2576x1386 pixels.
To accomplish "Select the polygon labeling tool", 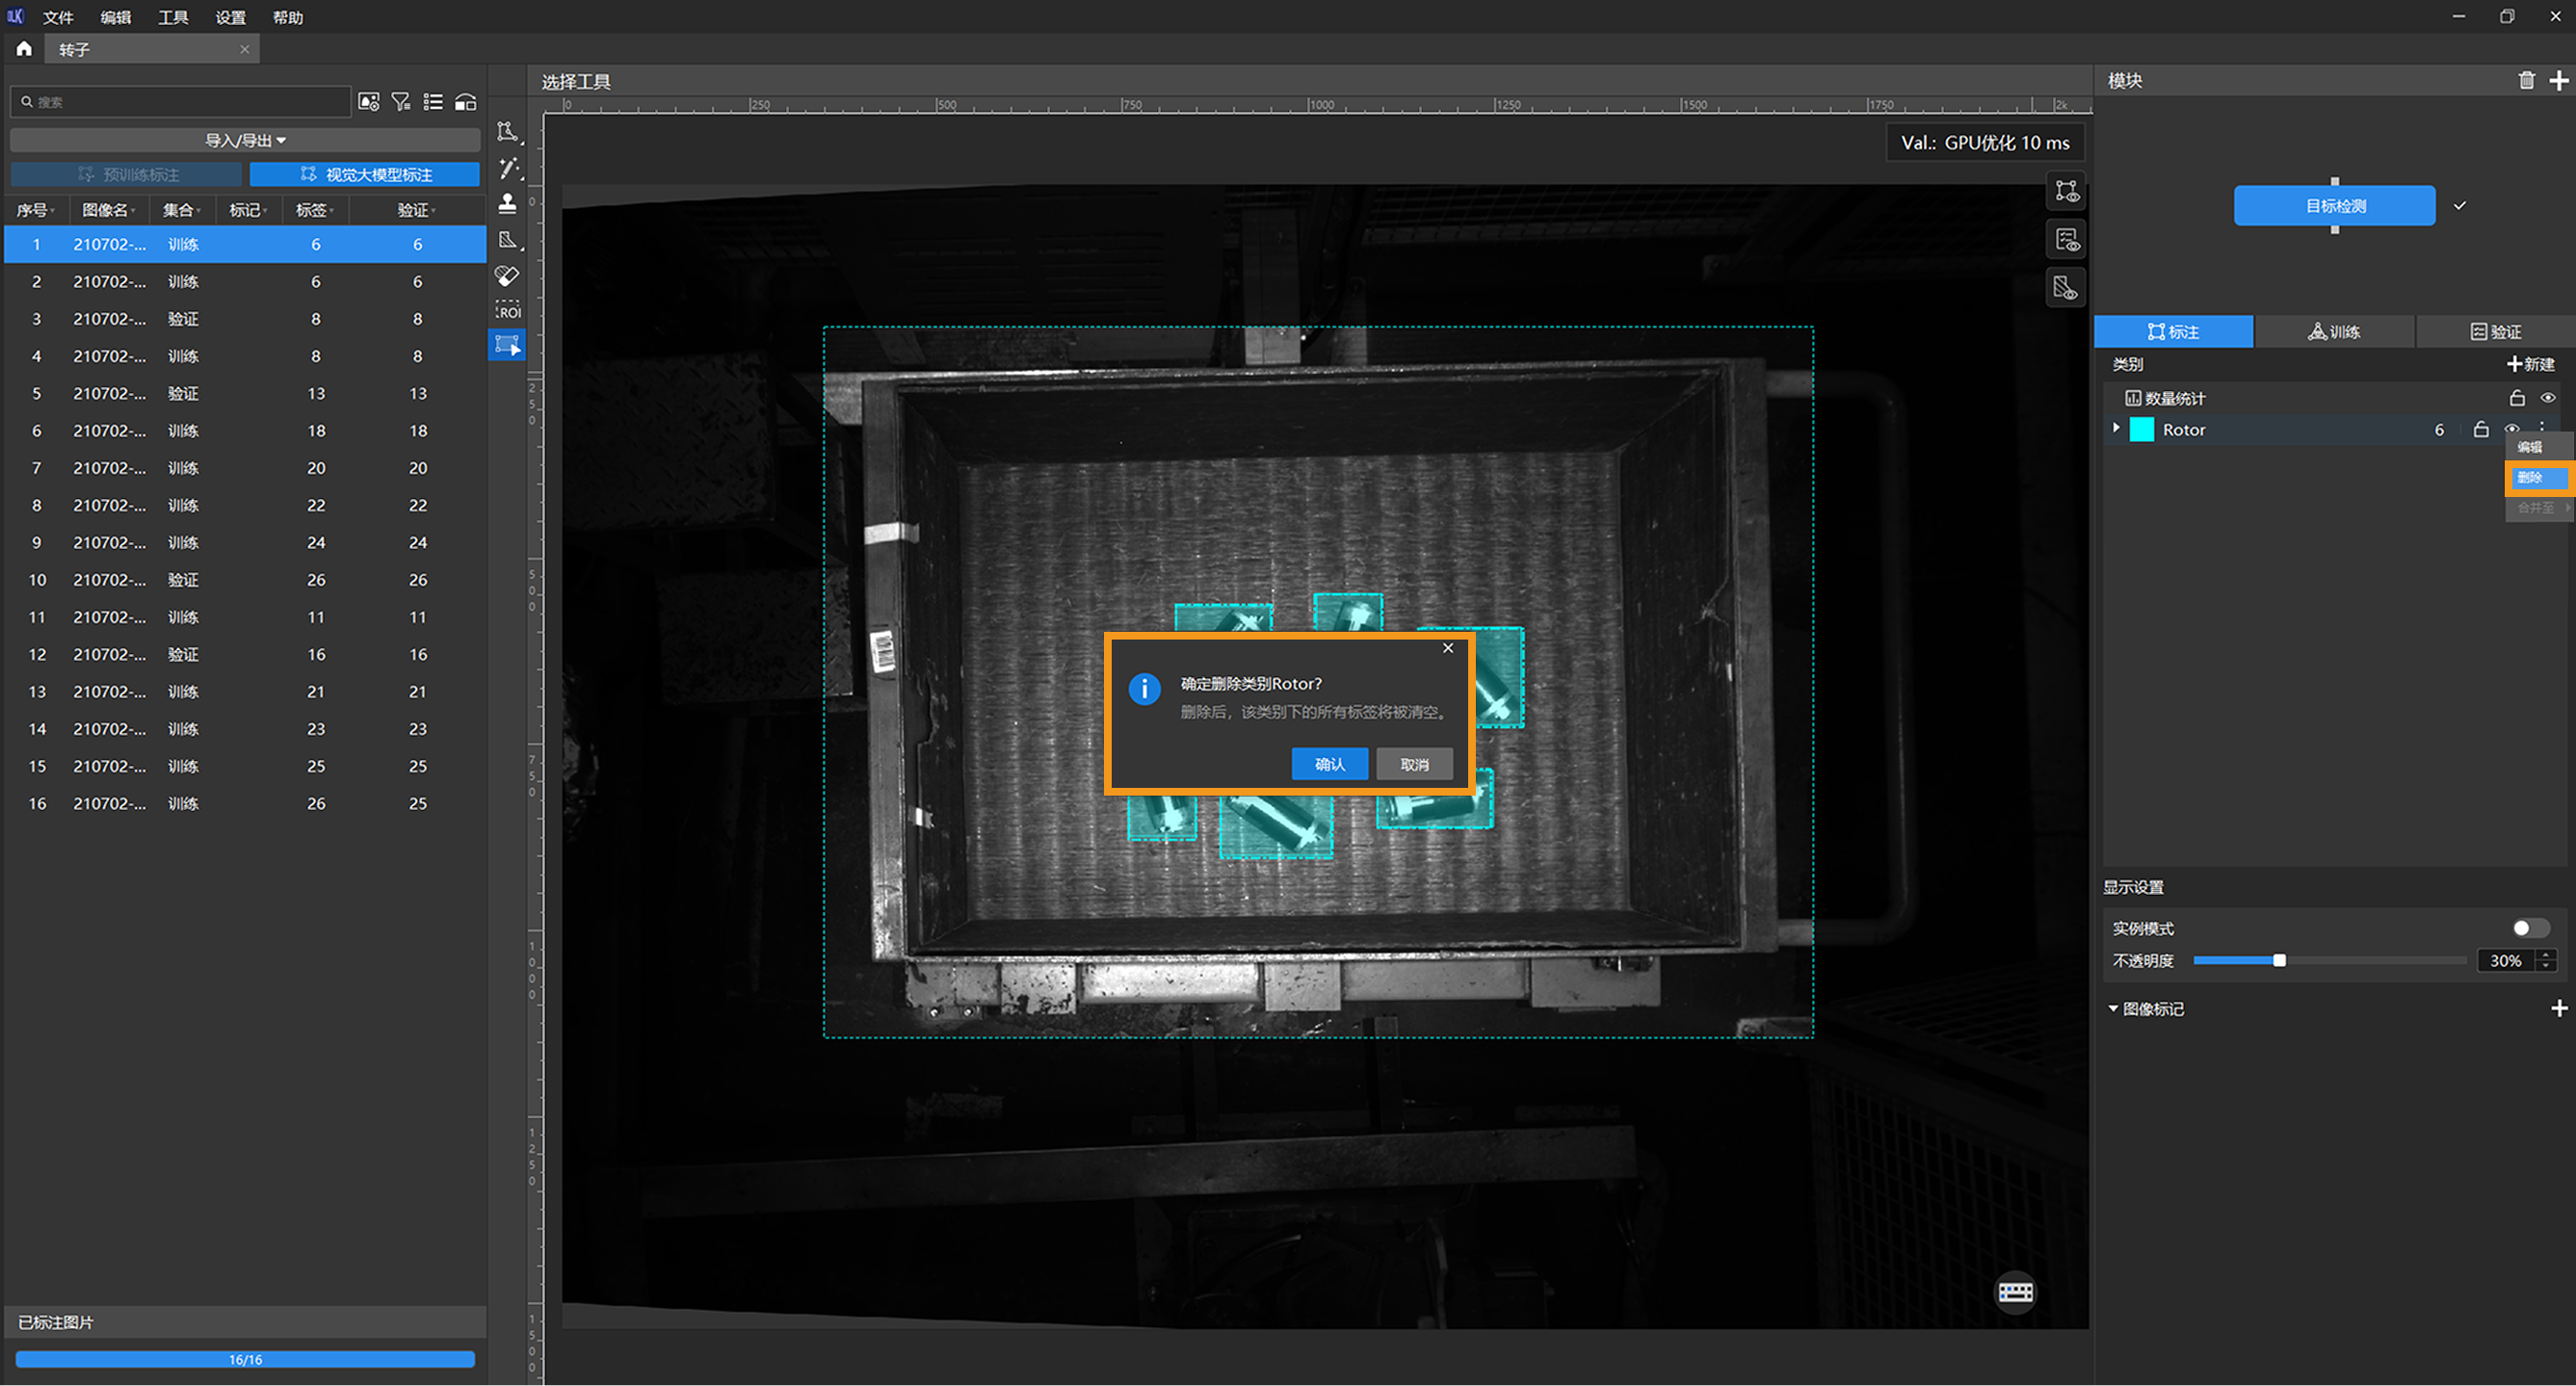I will [x=508, y=132].
